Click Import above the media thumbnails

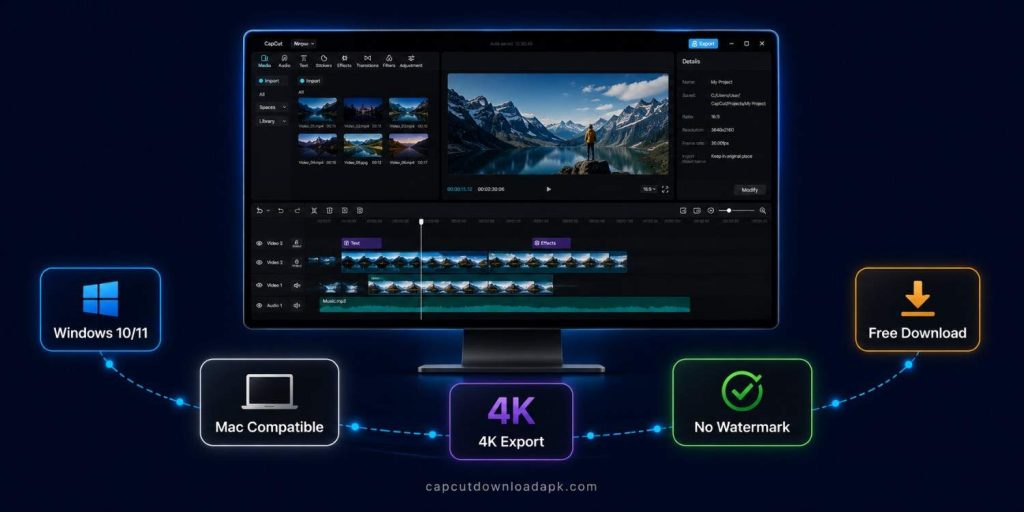[310, 81]
